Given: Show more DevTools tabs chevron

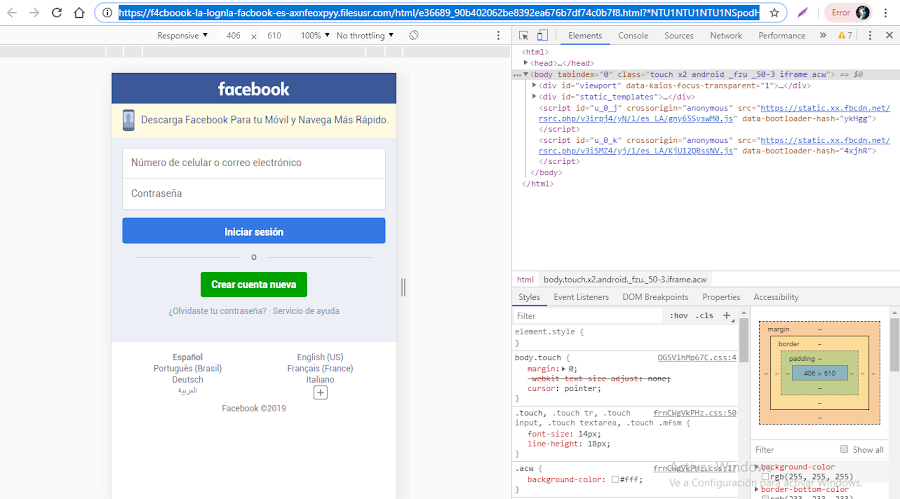Looking at the screenshot, I should click(823, 35).
